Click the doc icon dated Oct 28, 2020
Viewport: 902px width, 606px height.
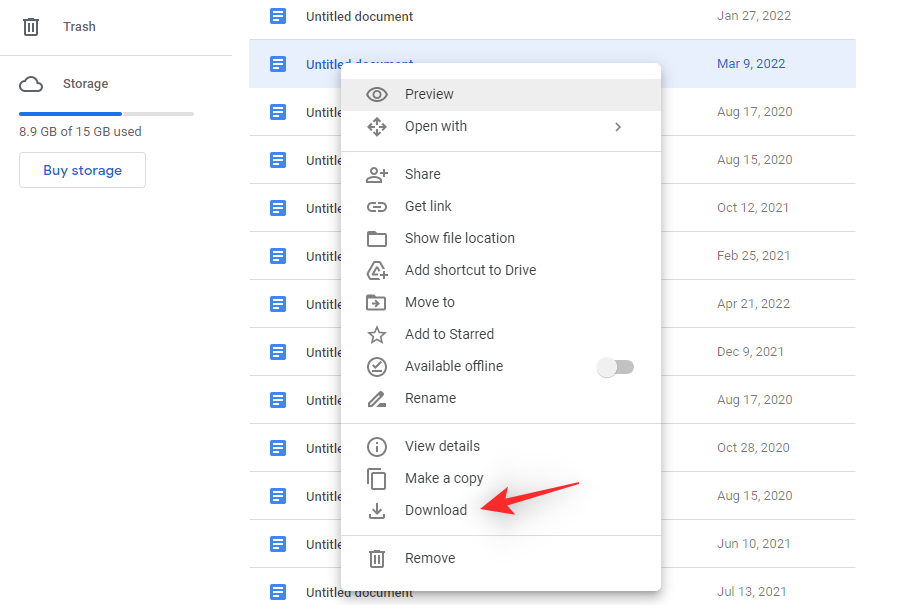[278, 448]
